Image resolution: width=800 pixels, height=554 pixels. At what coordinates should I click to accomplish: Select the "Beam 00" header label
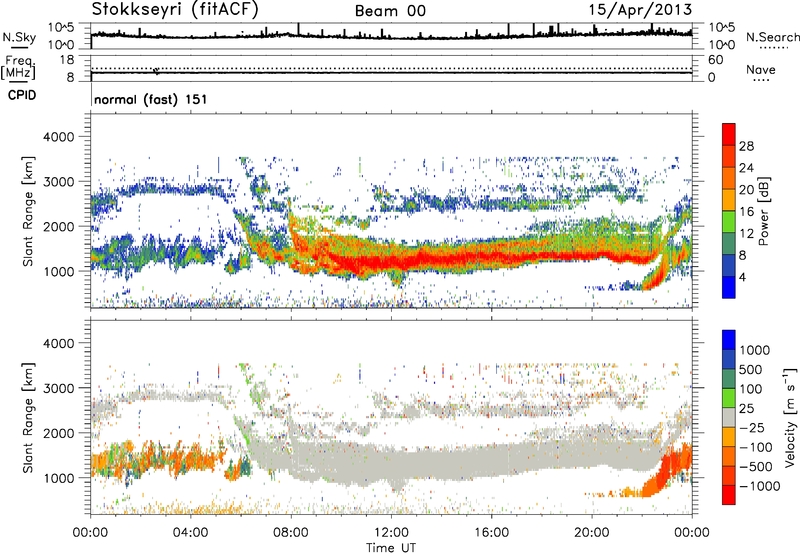coord(390,11)
